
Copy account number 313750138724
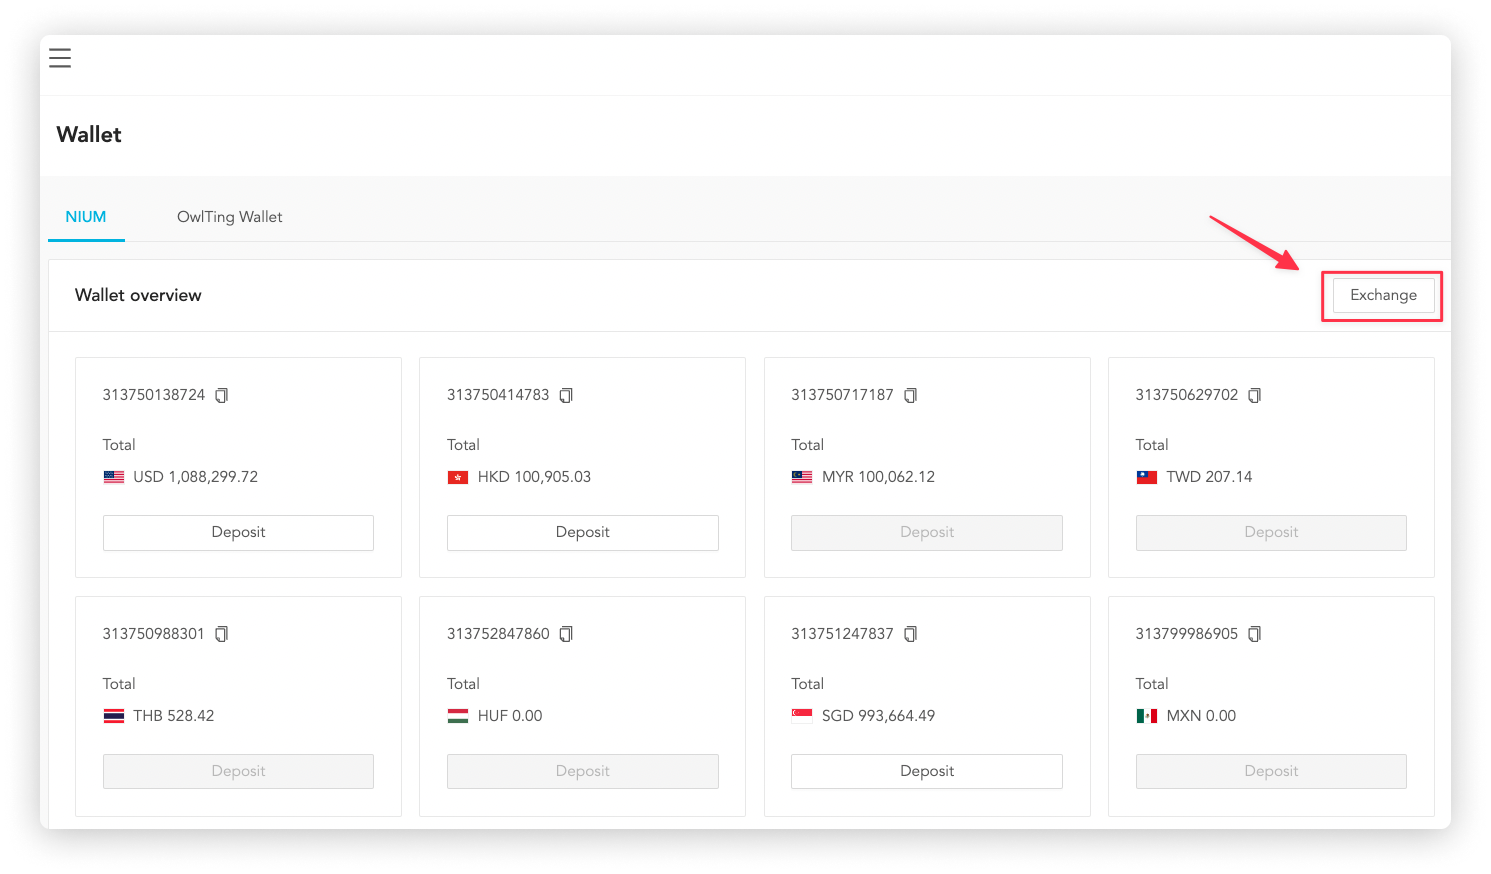[222, 395]
